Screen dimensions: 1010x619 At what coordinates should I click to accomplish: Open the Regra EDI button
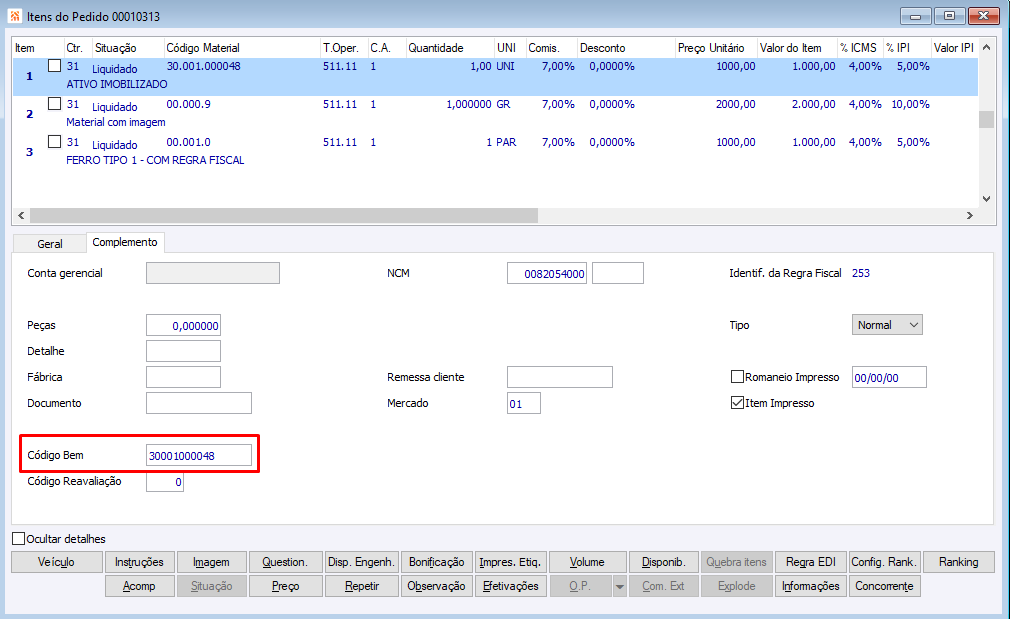click(811, 562)
